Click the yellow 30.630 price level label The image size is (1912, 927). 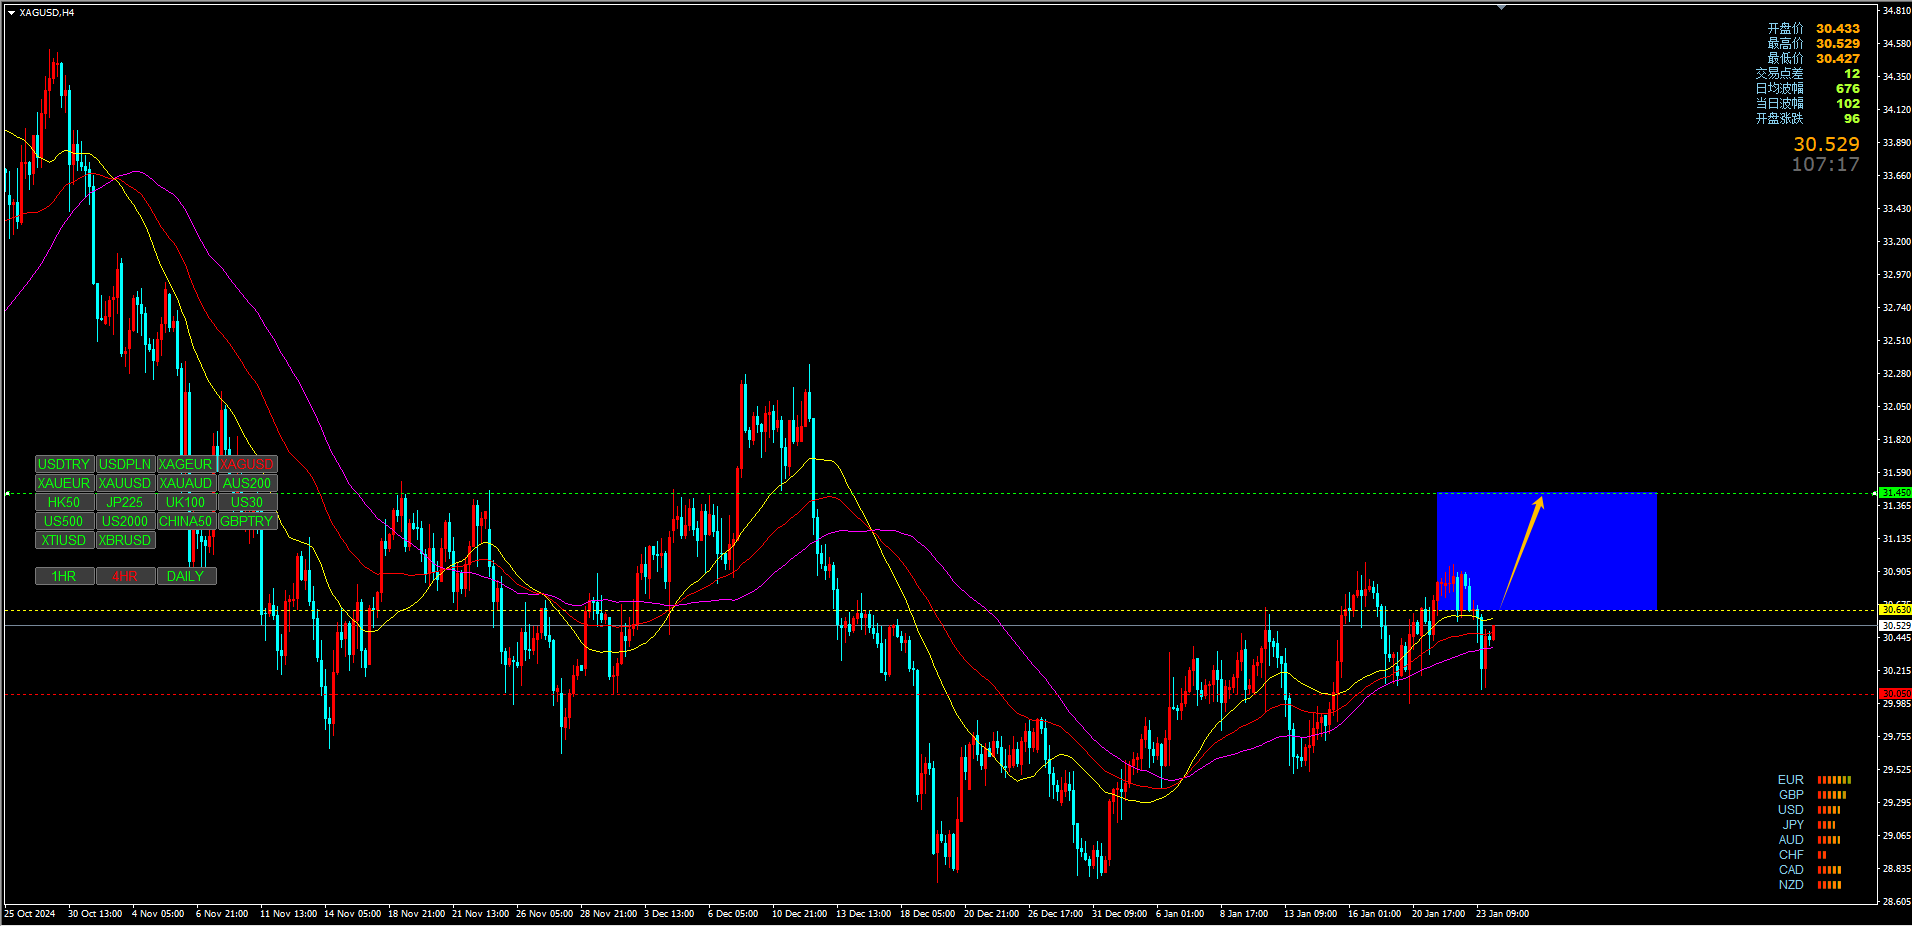coord(1895,609)
